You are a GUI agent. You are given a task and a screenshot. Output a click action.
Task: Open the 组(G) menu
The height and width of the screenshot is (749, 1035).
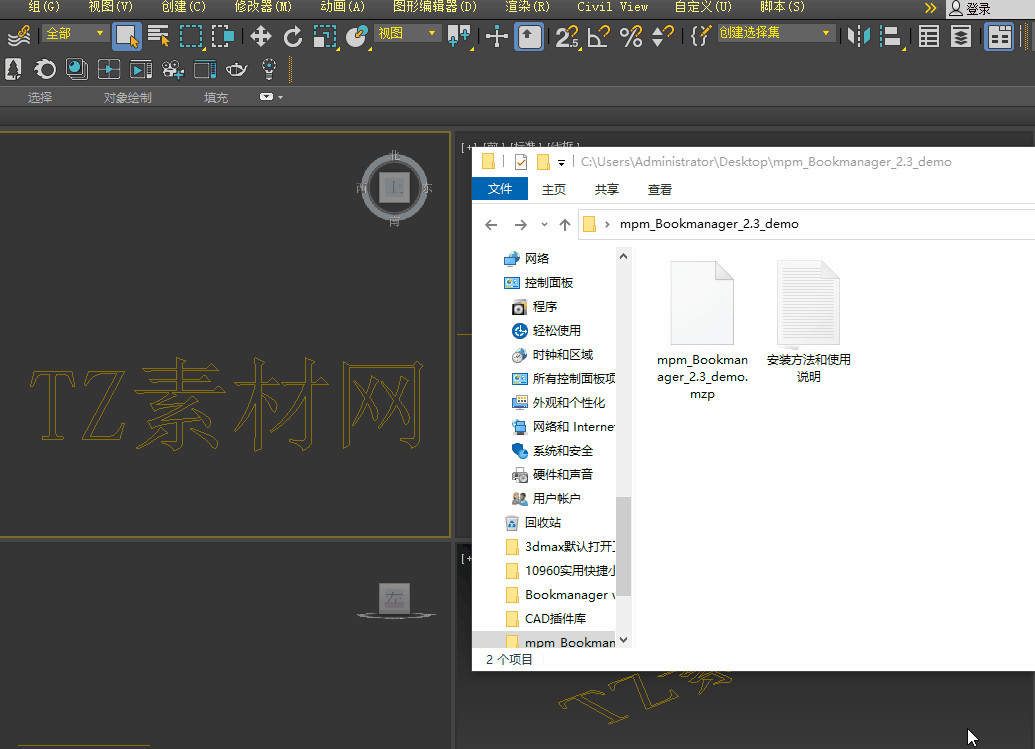[x=44, y=7]
